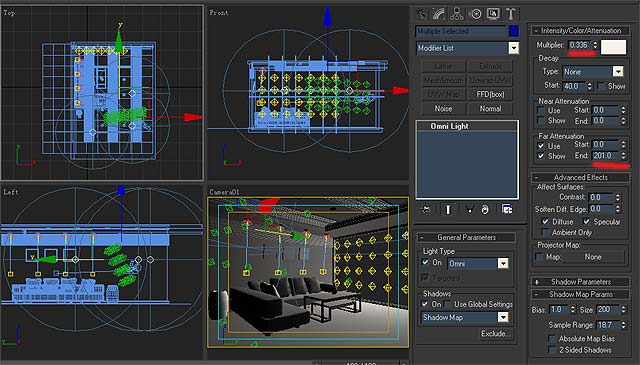The width and height of the screenshot is (640, 365).
Task: Open the Create command panel tab
Action: [422, 14]
